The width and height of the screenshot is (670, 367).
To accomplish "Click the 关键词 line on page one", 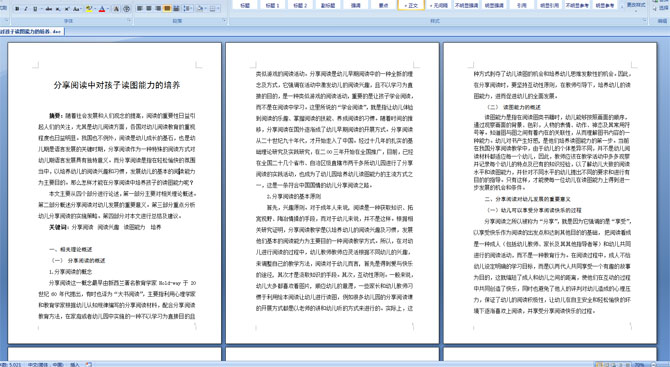I will click(105, 227).
